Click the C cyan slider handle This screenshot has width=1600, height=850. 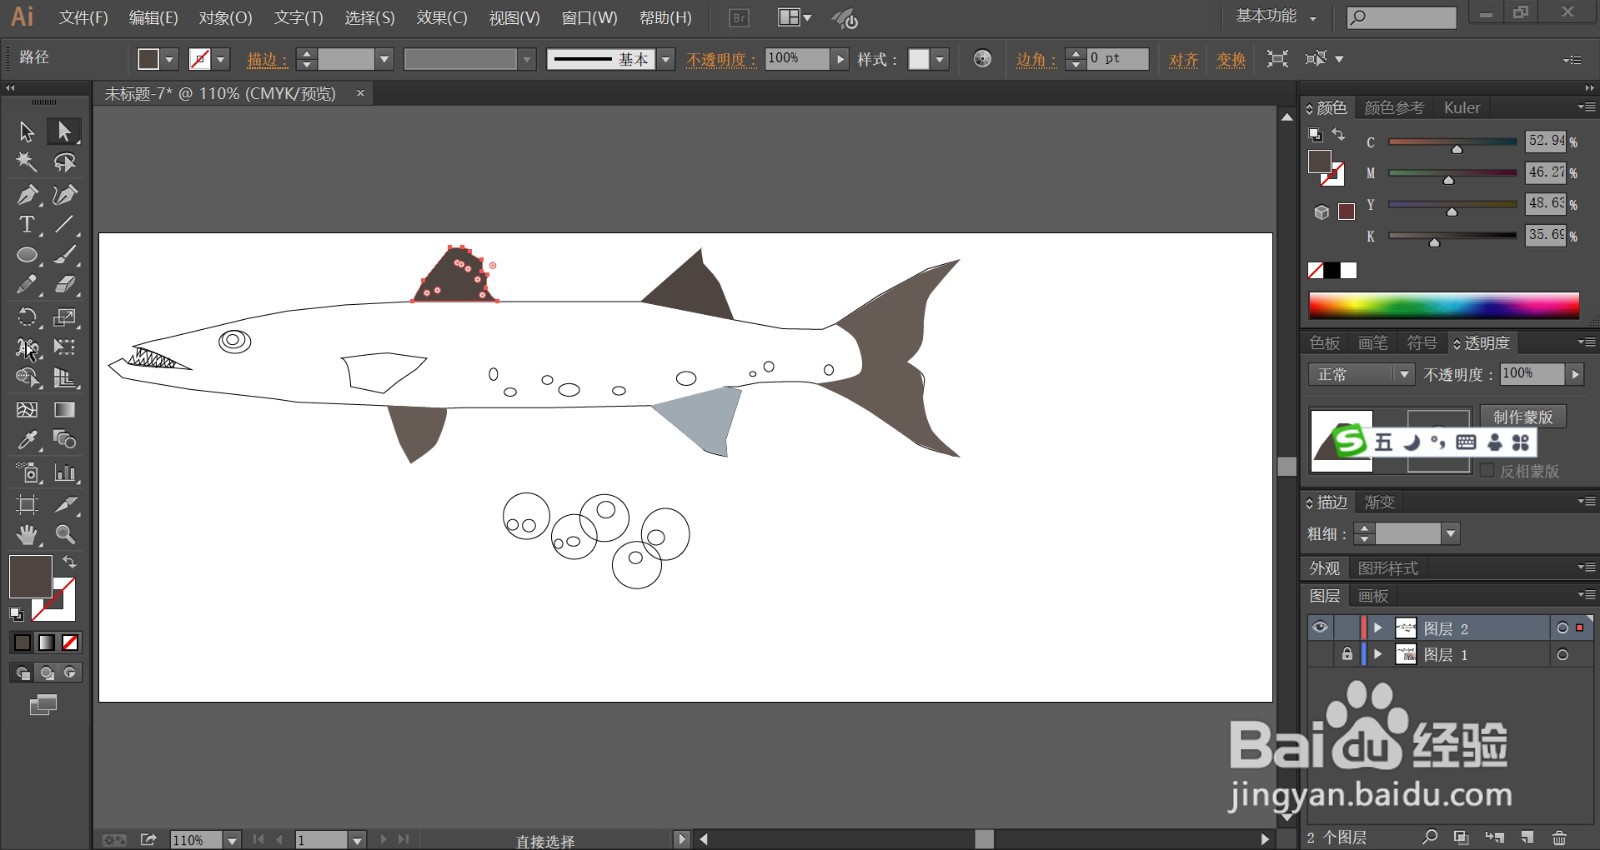coord(1457,149)
